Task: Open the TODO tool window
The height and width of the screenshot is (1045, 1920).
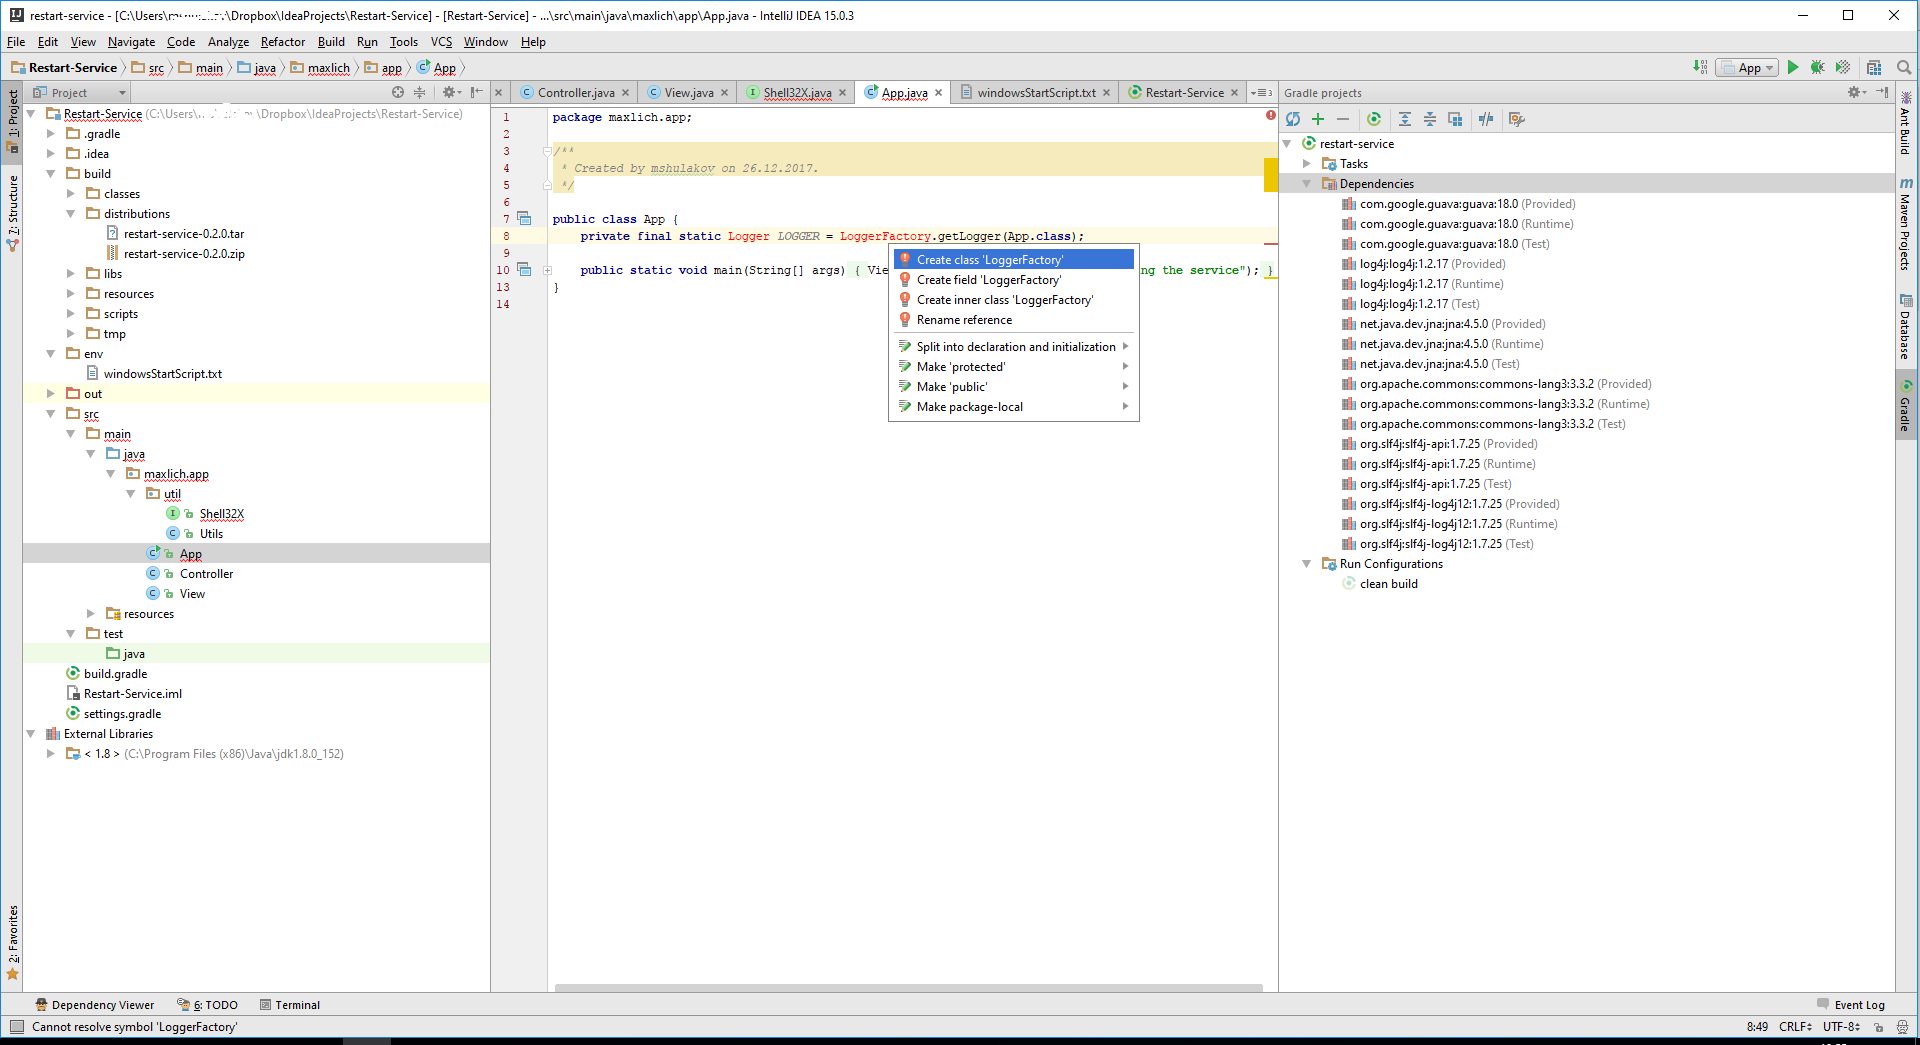Action: tap(208, 1005)
